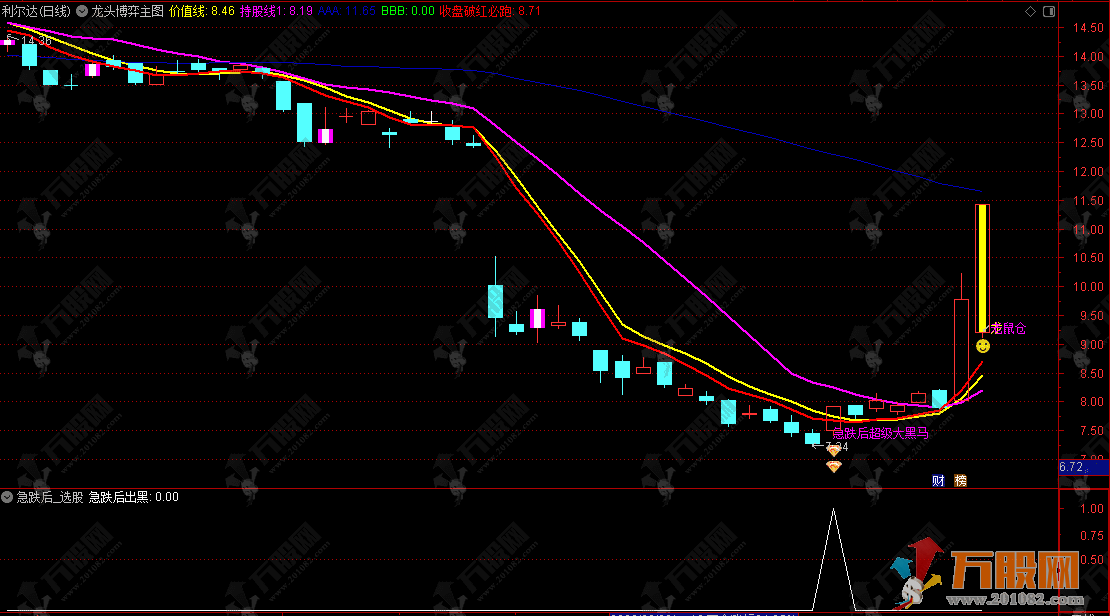Click the blue 财 finance badge
This screenshot has height=616, width=1110.
tap(938, 480)
